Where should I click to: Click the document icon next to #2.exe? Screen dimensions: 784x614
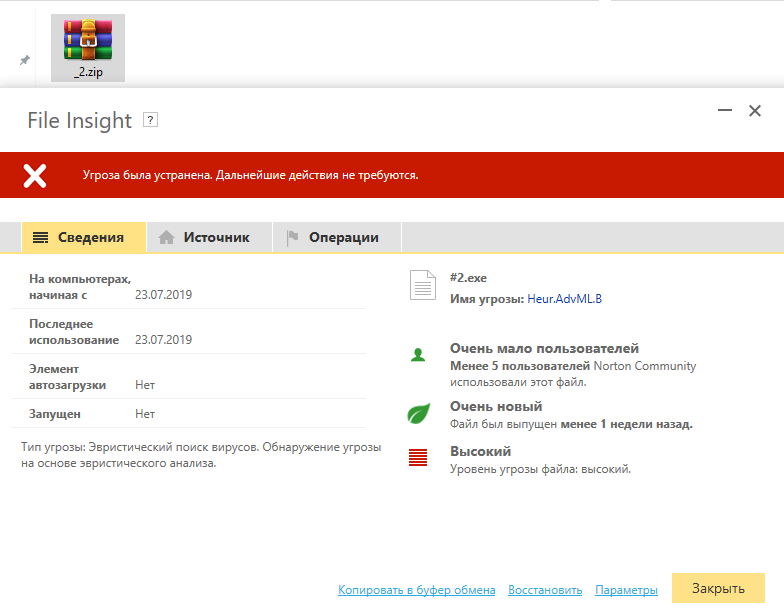422,285
